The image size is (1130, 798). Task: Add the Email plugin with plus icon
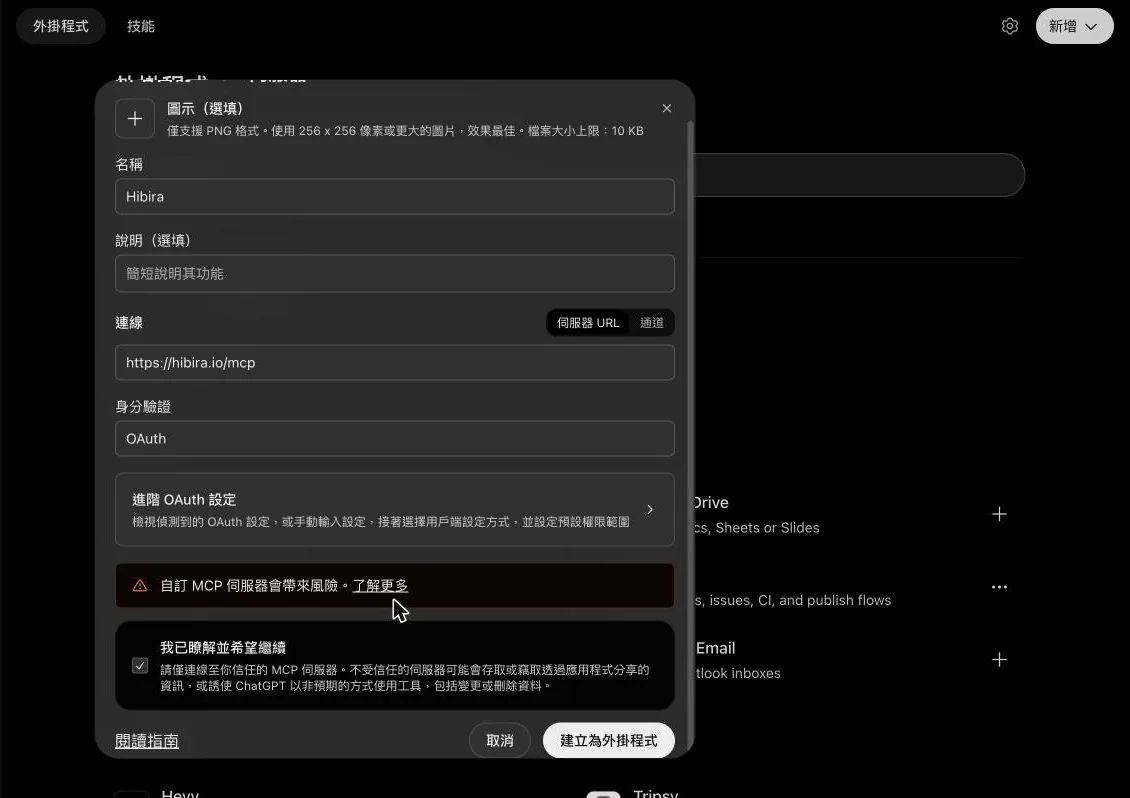(999, 660)
